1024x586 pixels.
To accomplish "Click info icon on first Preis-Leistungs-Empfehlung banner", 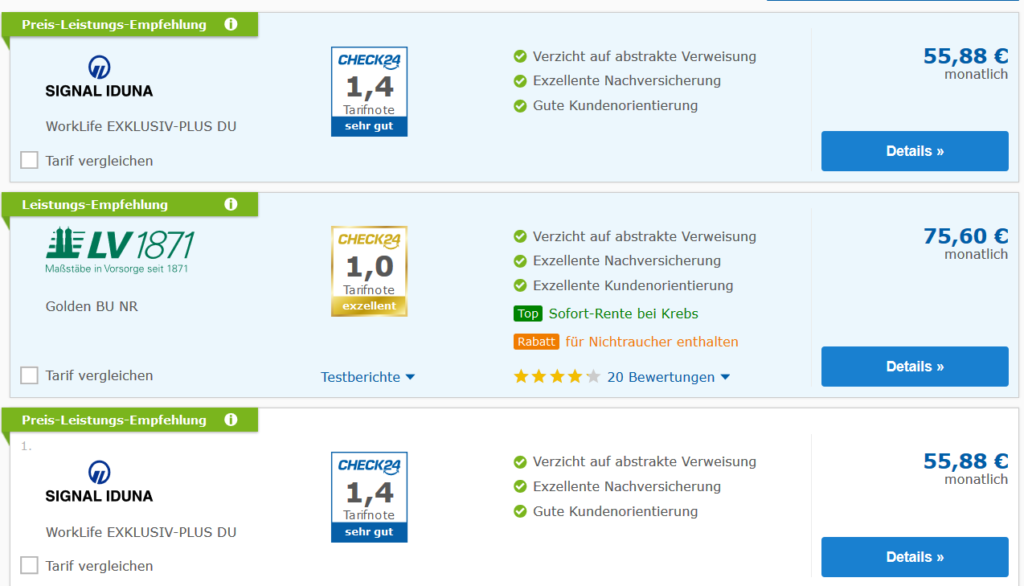I will [231, 24].
